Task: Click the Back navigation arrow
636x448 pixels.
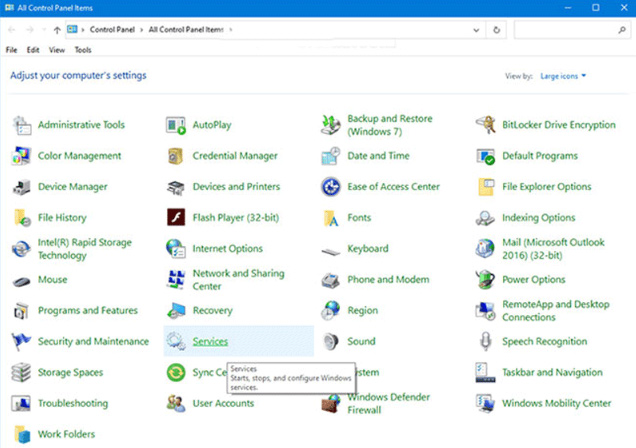Action: click(12, 30)
